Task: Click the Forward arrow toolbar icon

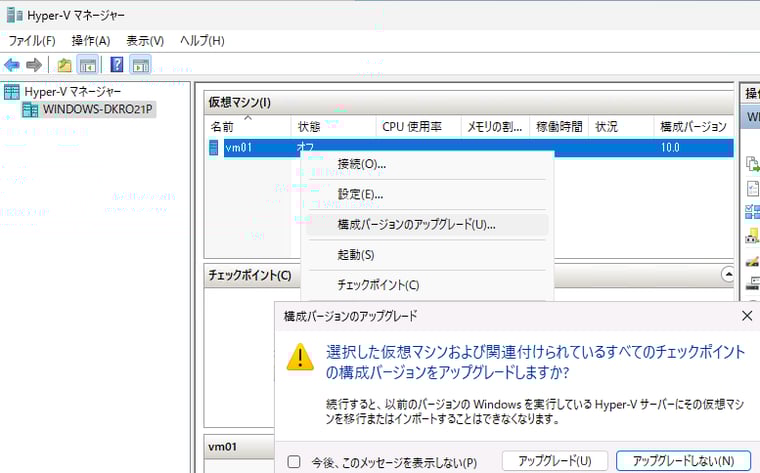Action: (x=33, y=64)
